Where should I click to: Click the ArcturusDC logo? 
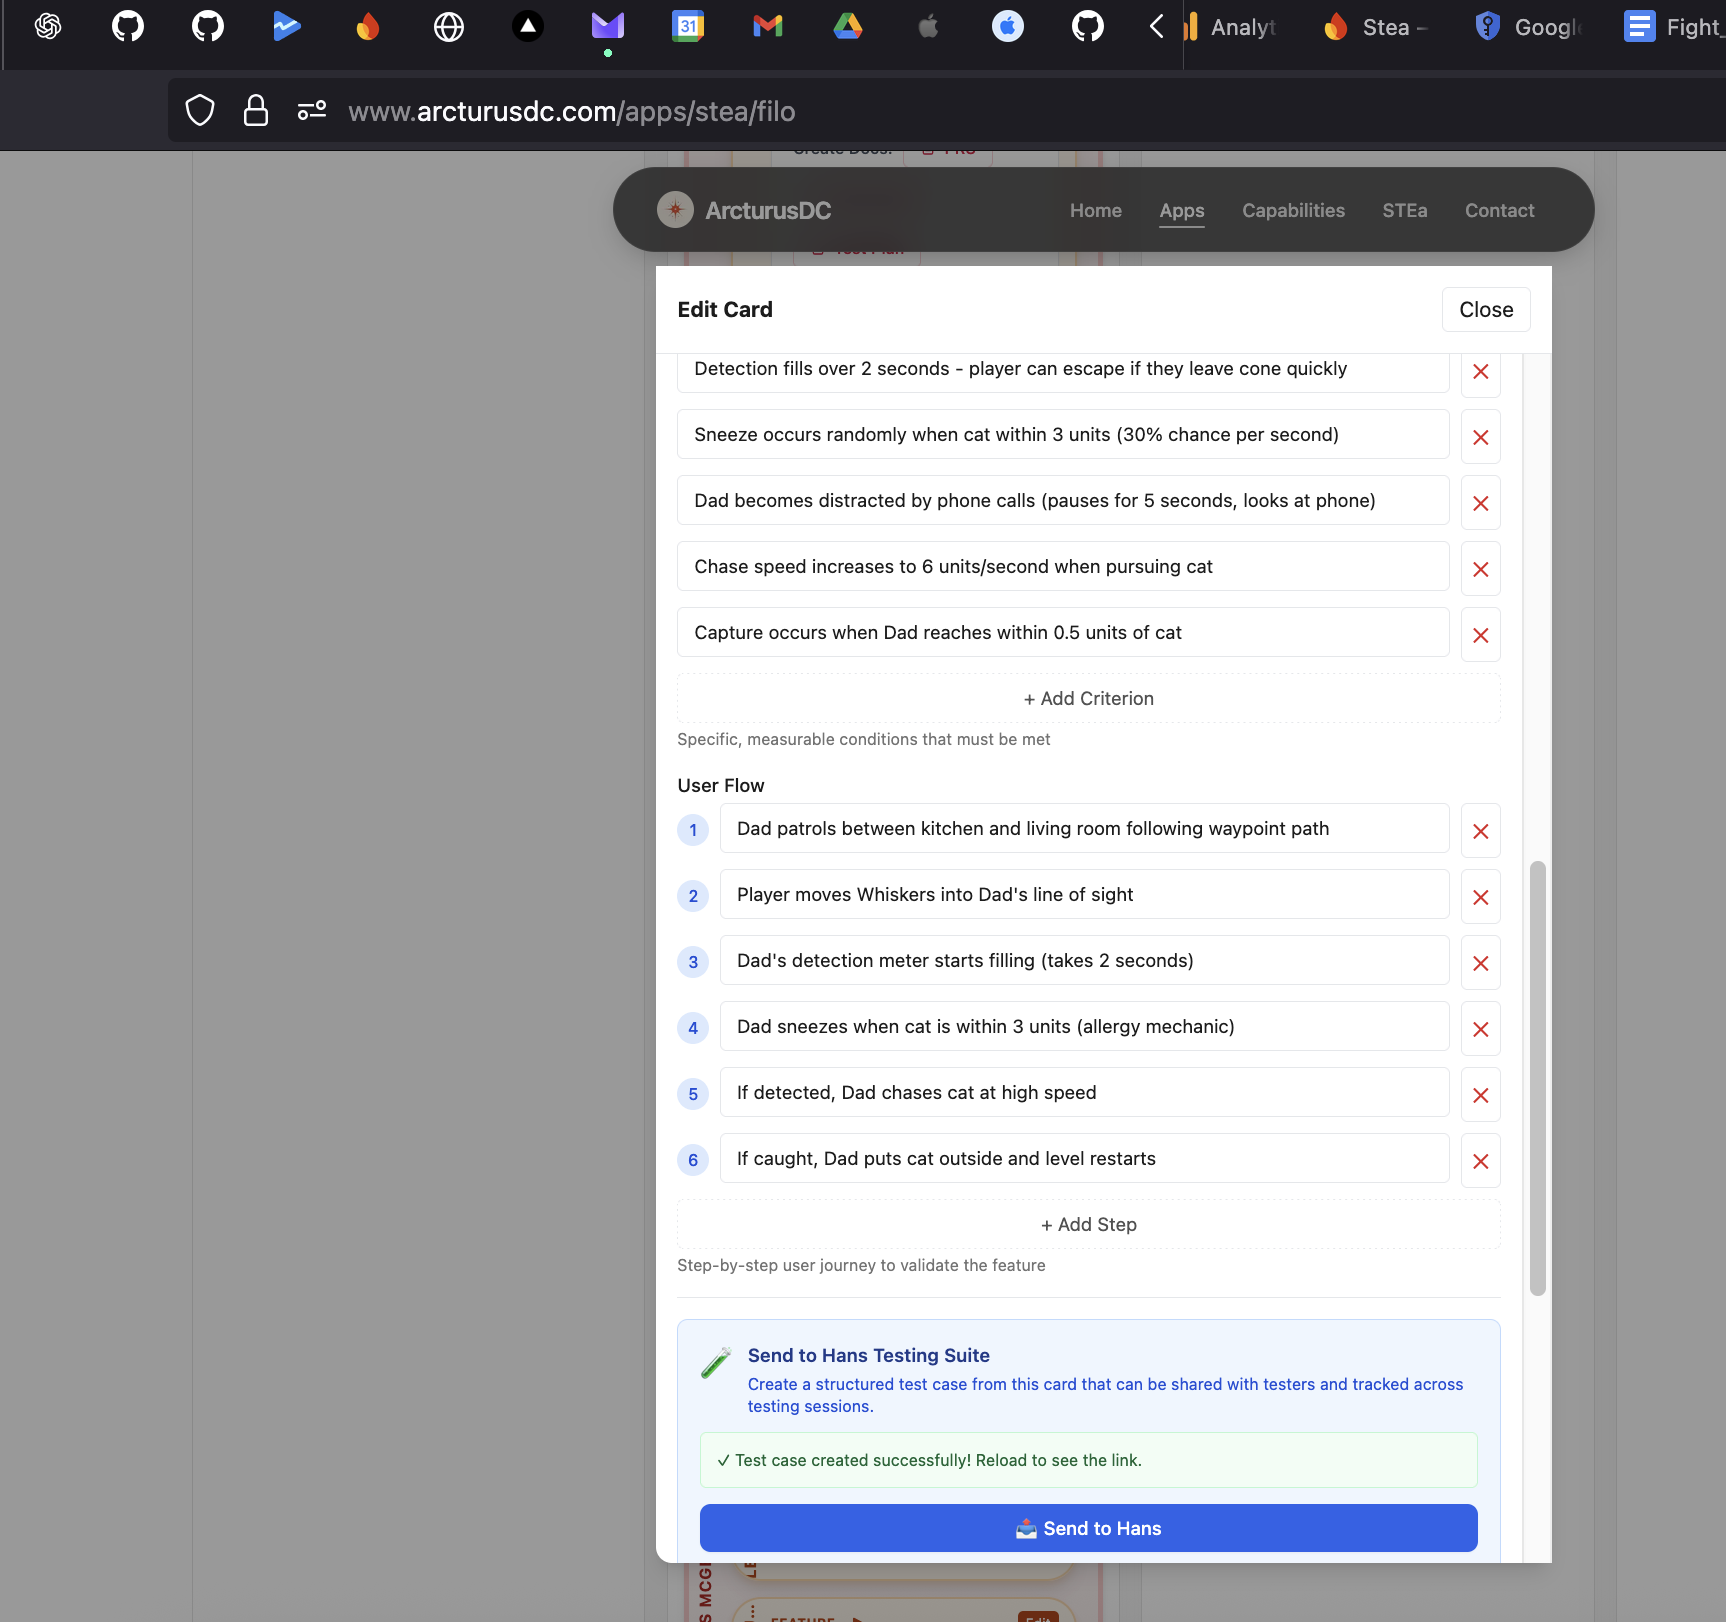click(744, 210)
